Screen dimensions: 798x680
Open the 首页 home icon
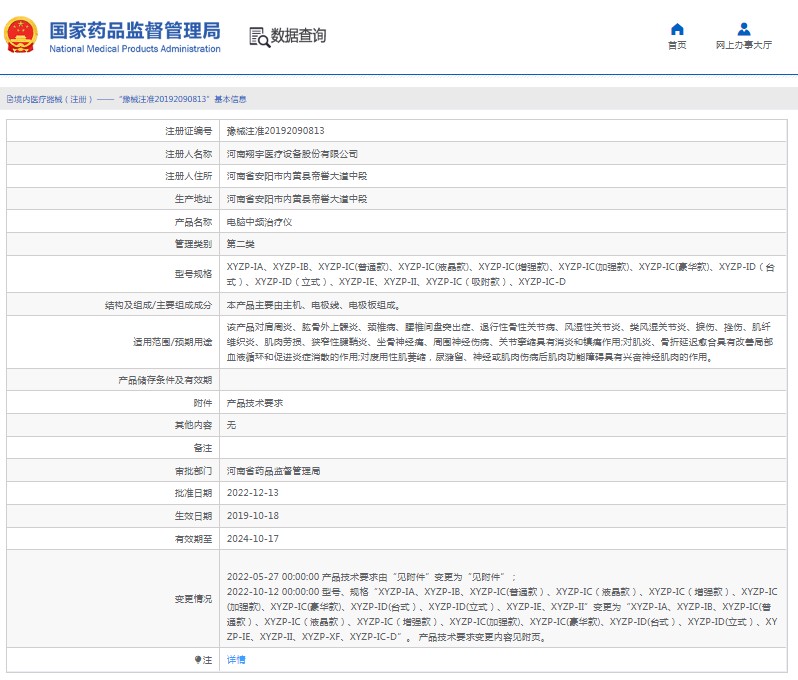[x=677, y=29]
